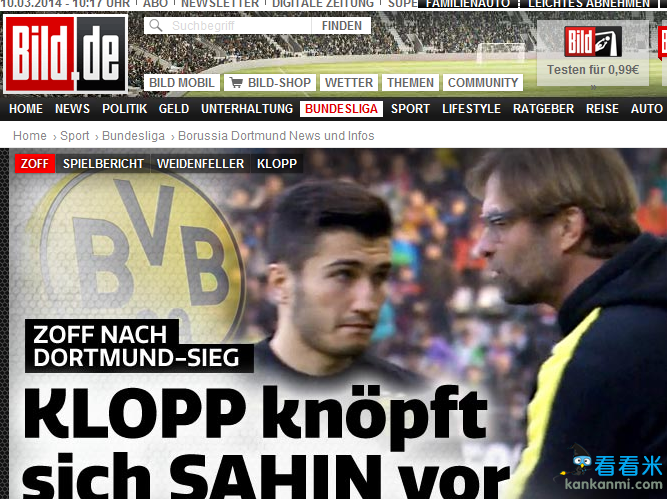Screen dimensions: 667x499
Task: Select UNTERHALTUNG in the main navigation
Action: pyautogui.click(x=247, y=109)
